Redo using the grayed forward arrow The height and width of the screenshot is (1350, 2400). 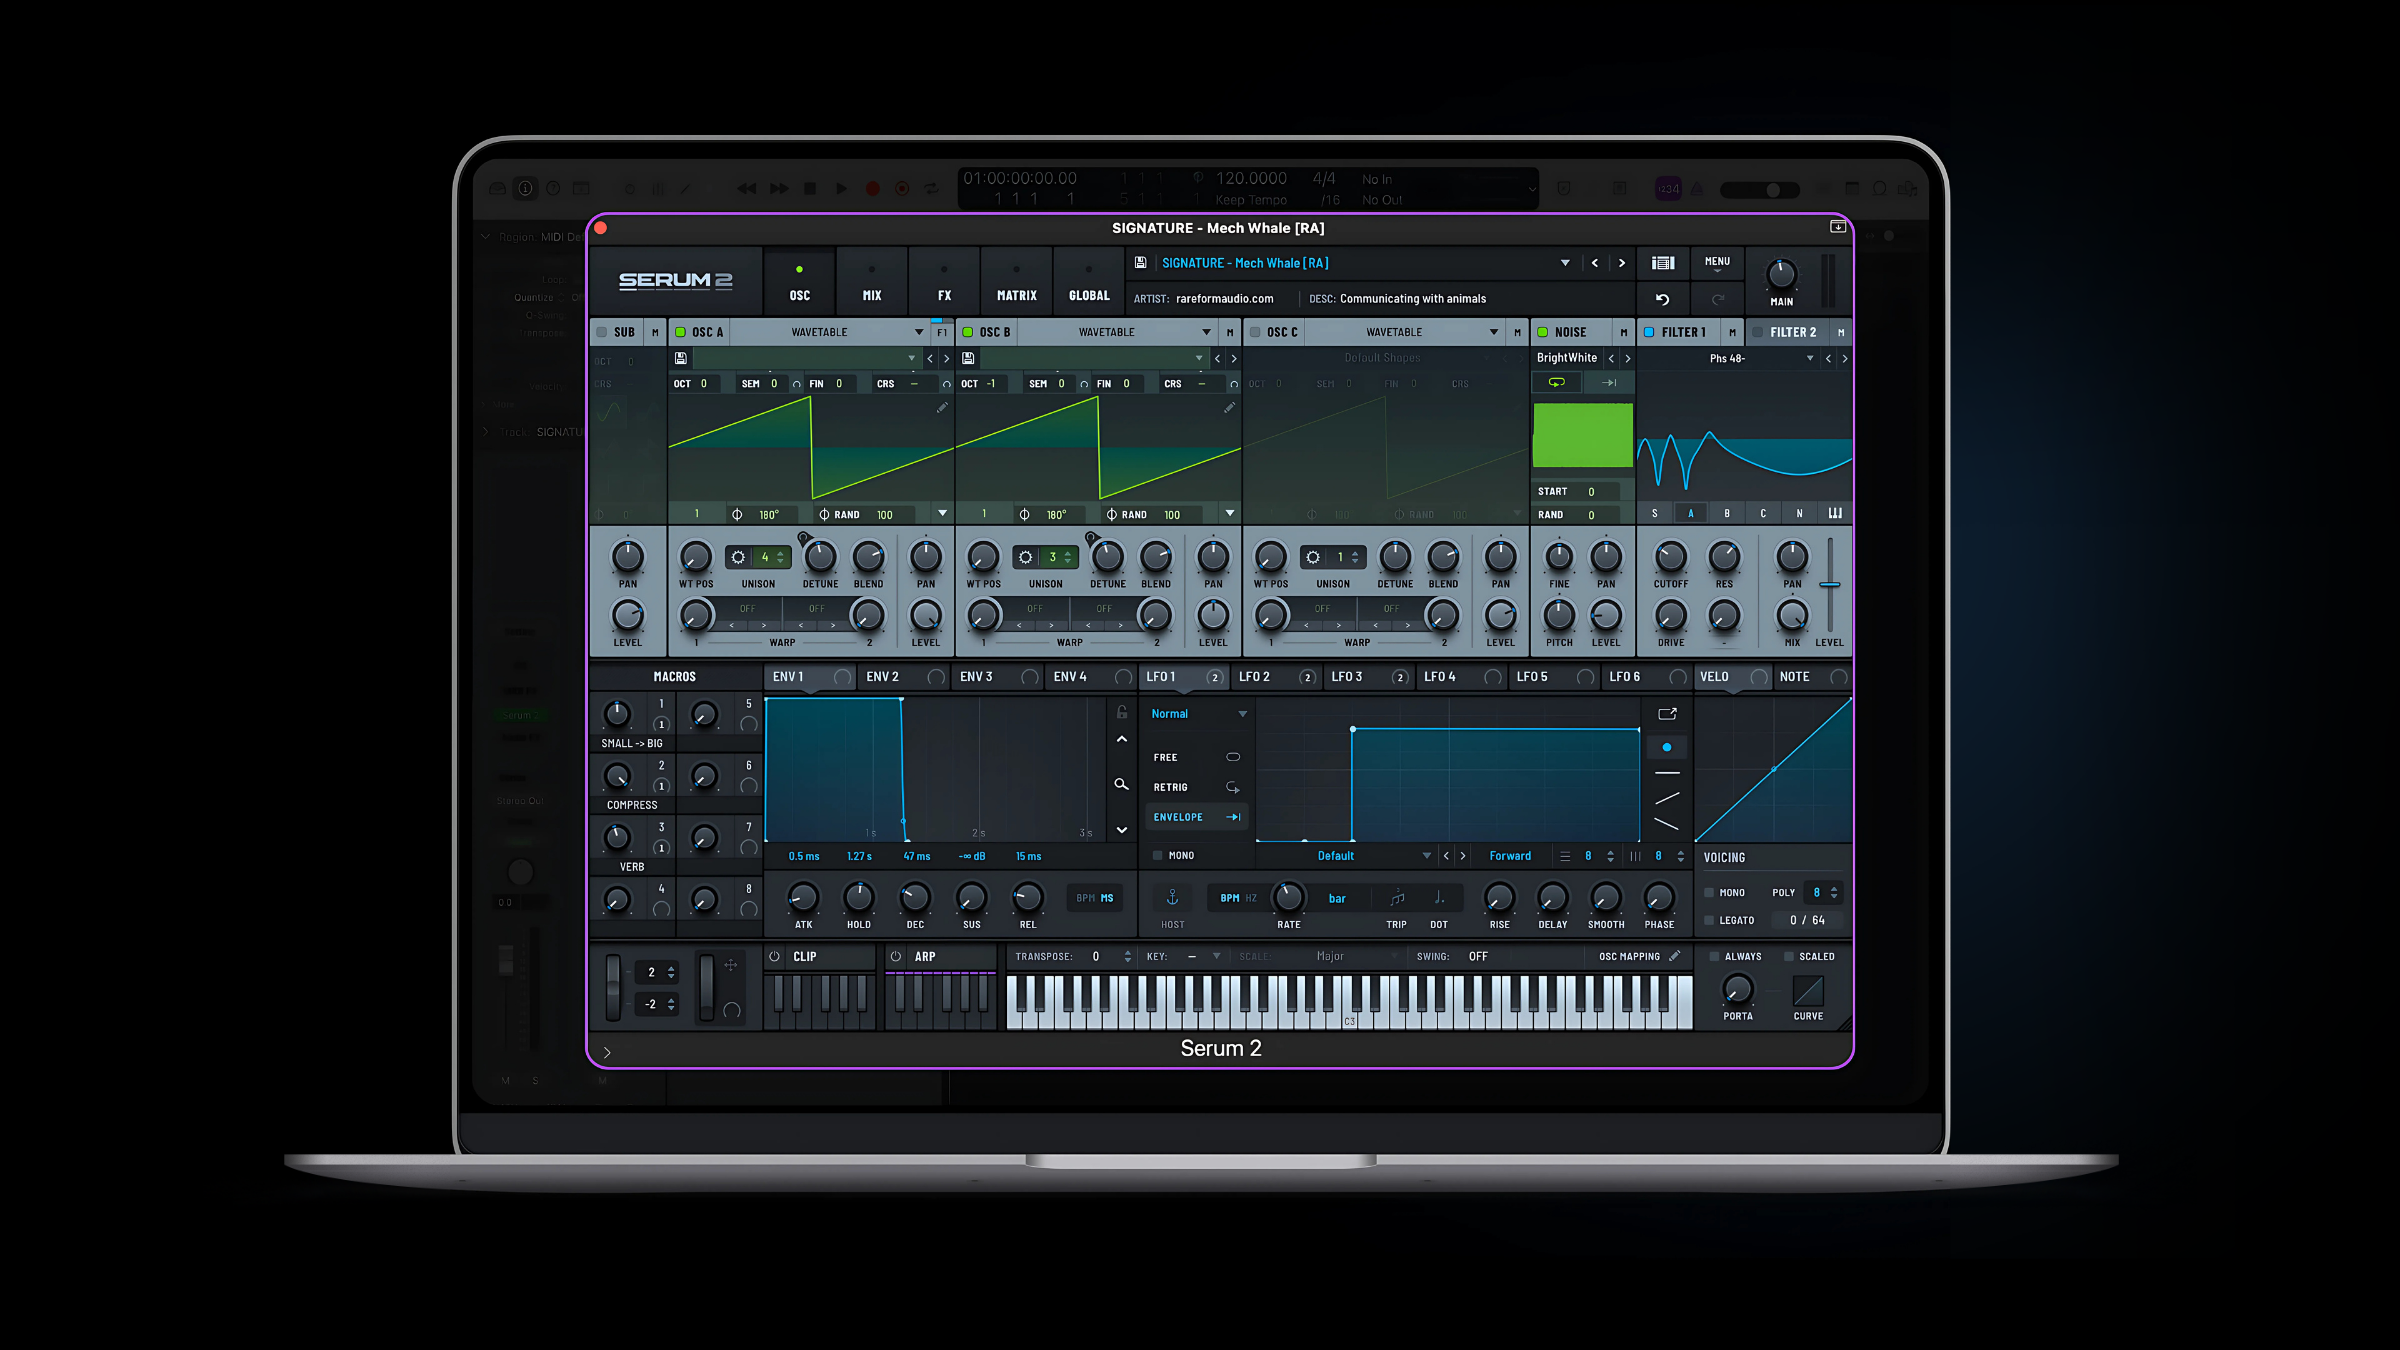click(x=1718, y=299)
